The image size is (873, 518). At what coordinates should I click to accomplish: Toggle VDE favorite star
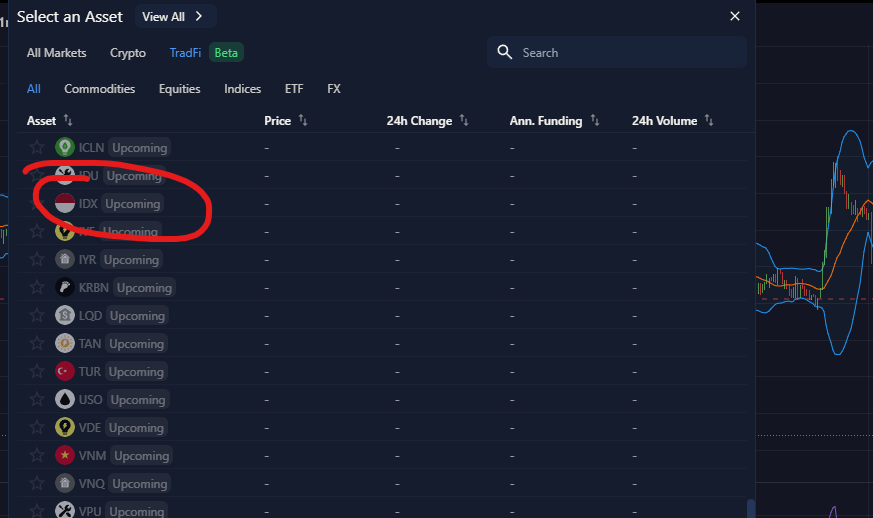pyautogui.click(x=37, y=427)
